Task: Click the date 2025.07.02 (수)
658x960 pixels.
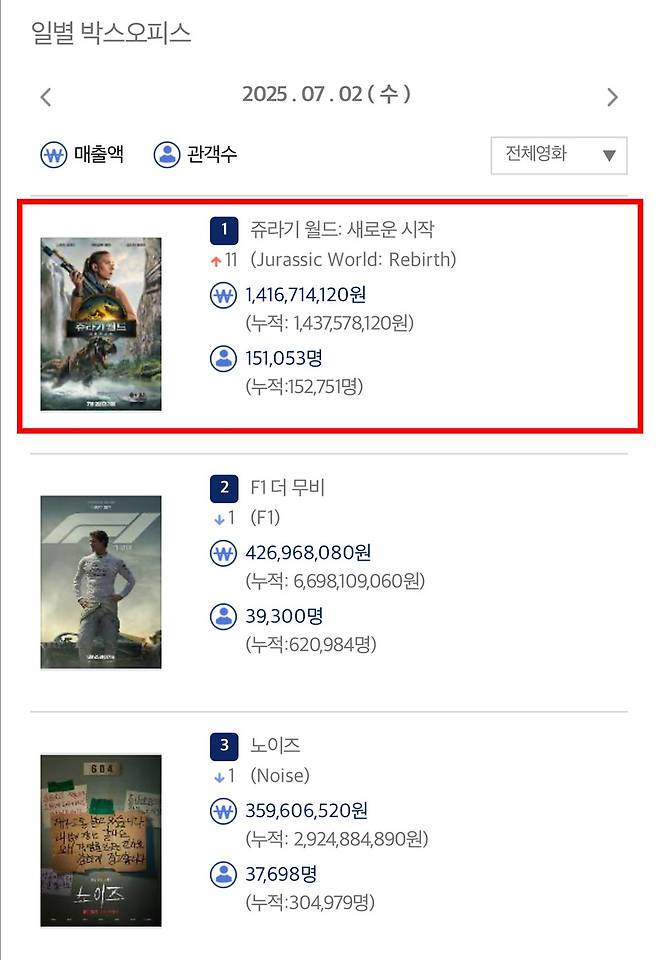Action: (x=326, y=94)
